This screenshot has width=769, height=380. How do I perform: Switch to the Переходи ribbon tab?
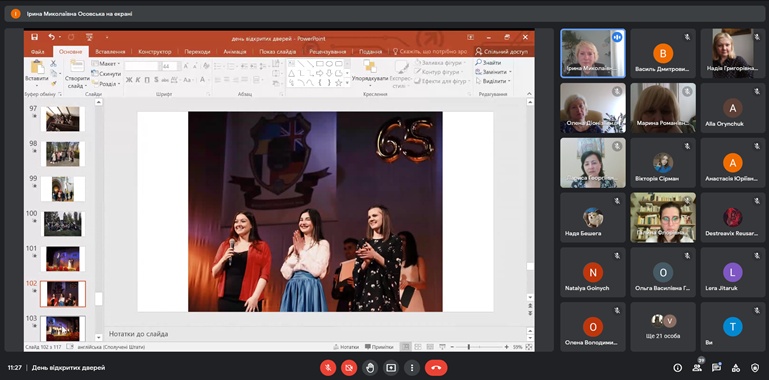click(197, 51)
